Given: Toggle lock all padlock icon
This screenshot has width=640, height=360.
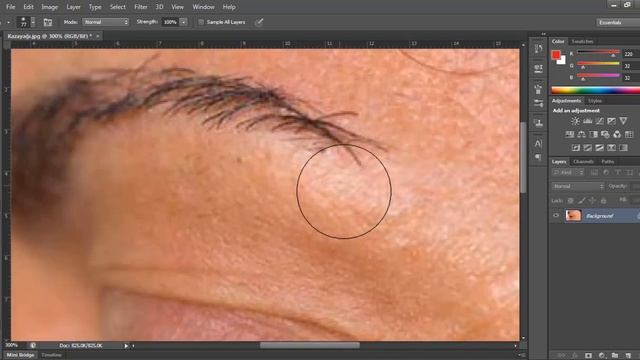Looking at the screenshot, I should point(603,200).
